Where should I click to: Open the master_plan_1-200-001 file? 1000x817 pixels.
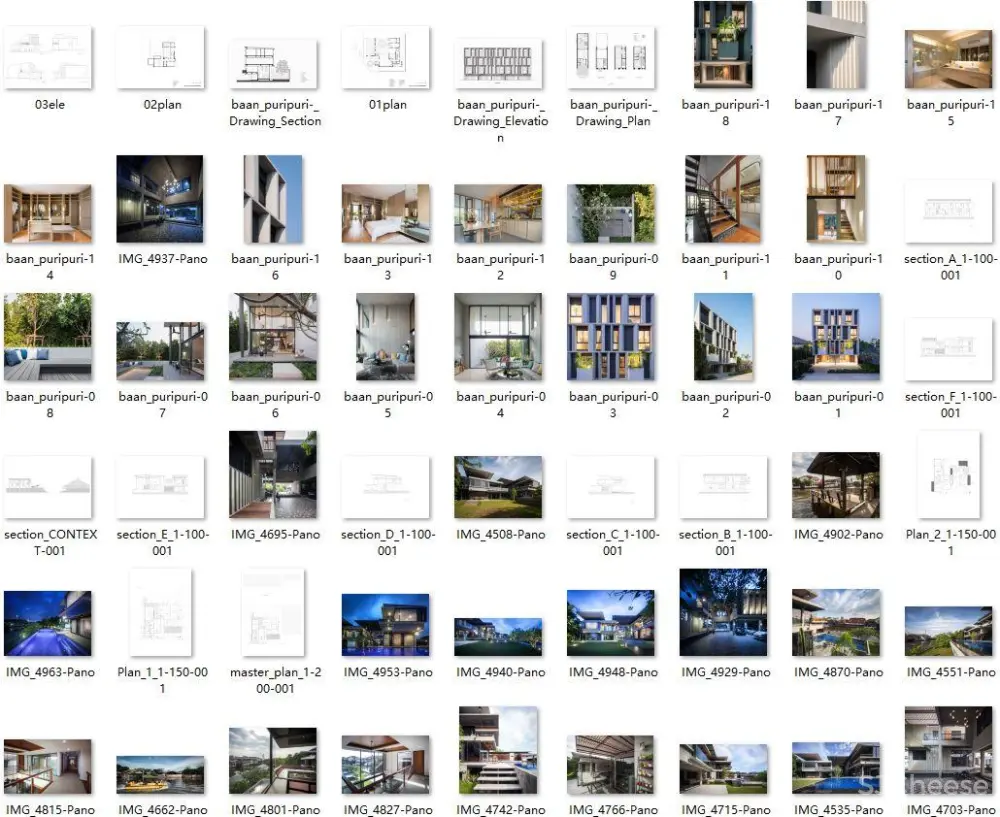[x=273, y=613]
